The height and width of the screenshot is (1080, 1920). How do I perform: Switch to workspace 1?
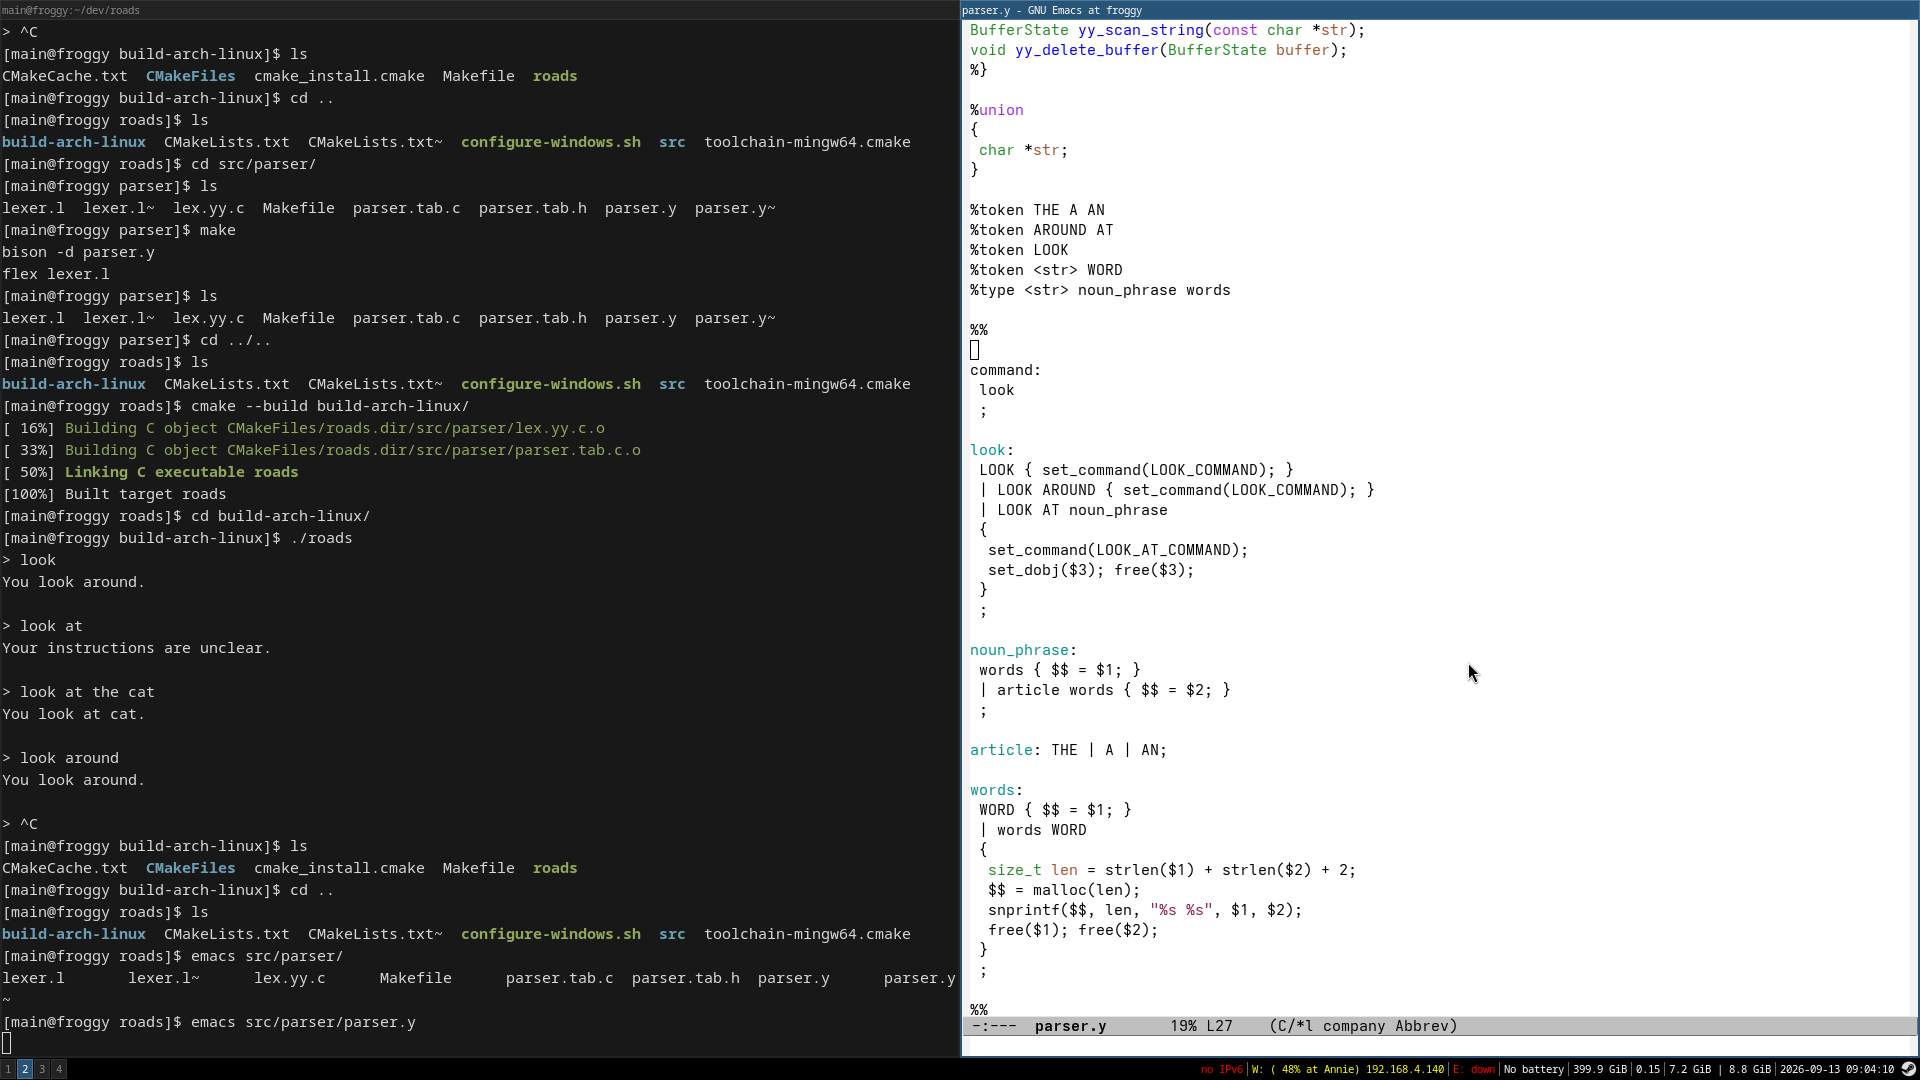point(8,1069)
